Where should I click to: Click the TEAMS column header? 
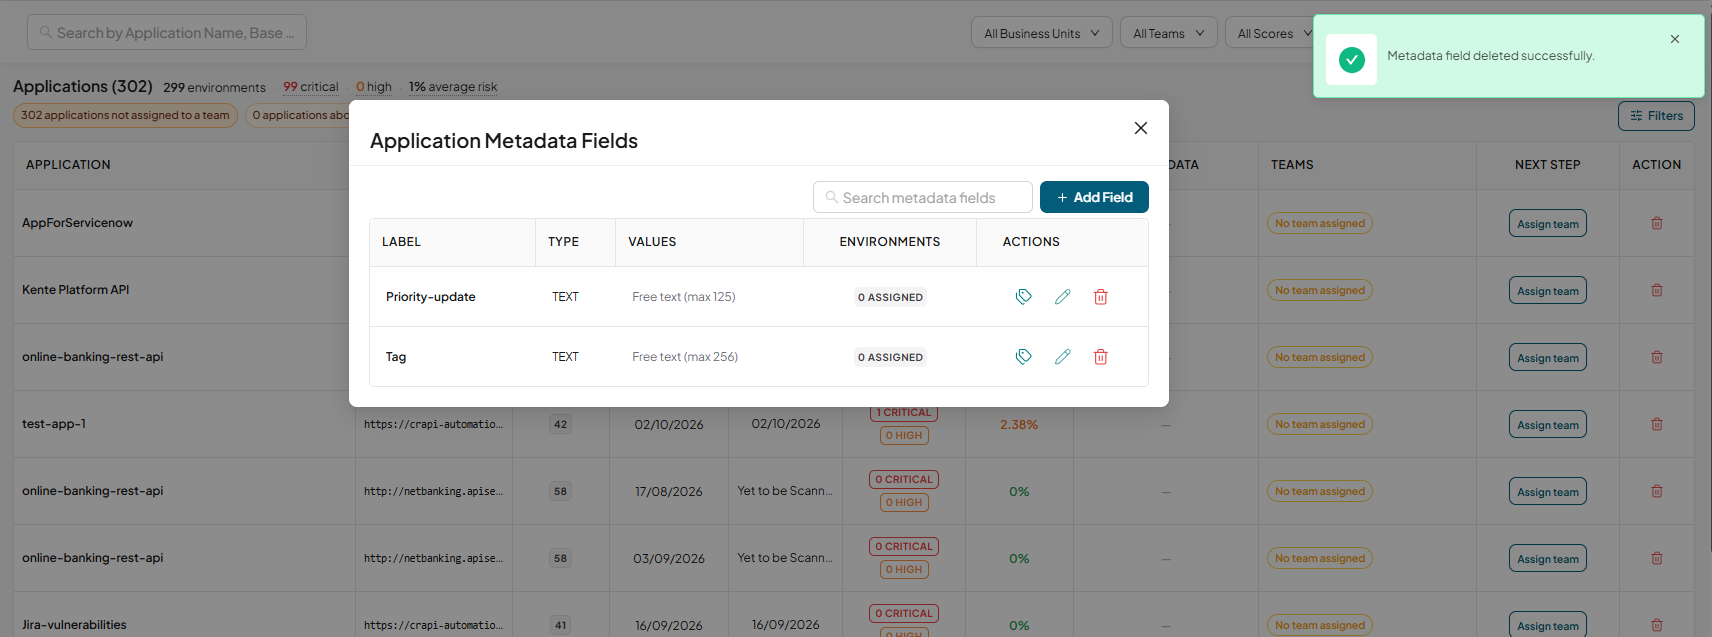(x=1292, y=165)
